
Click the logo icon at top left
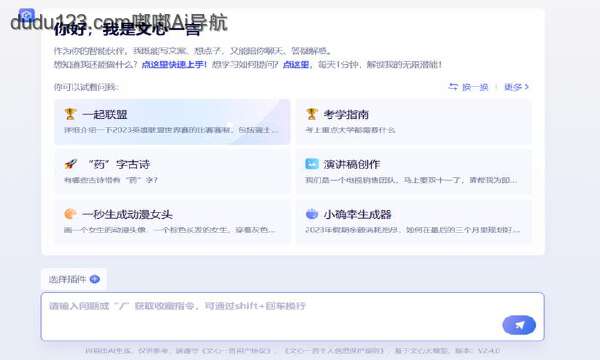27,16
